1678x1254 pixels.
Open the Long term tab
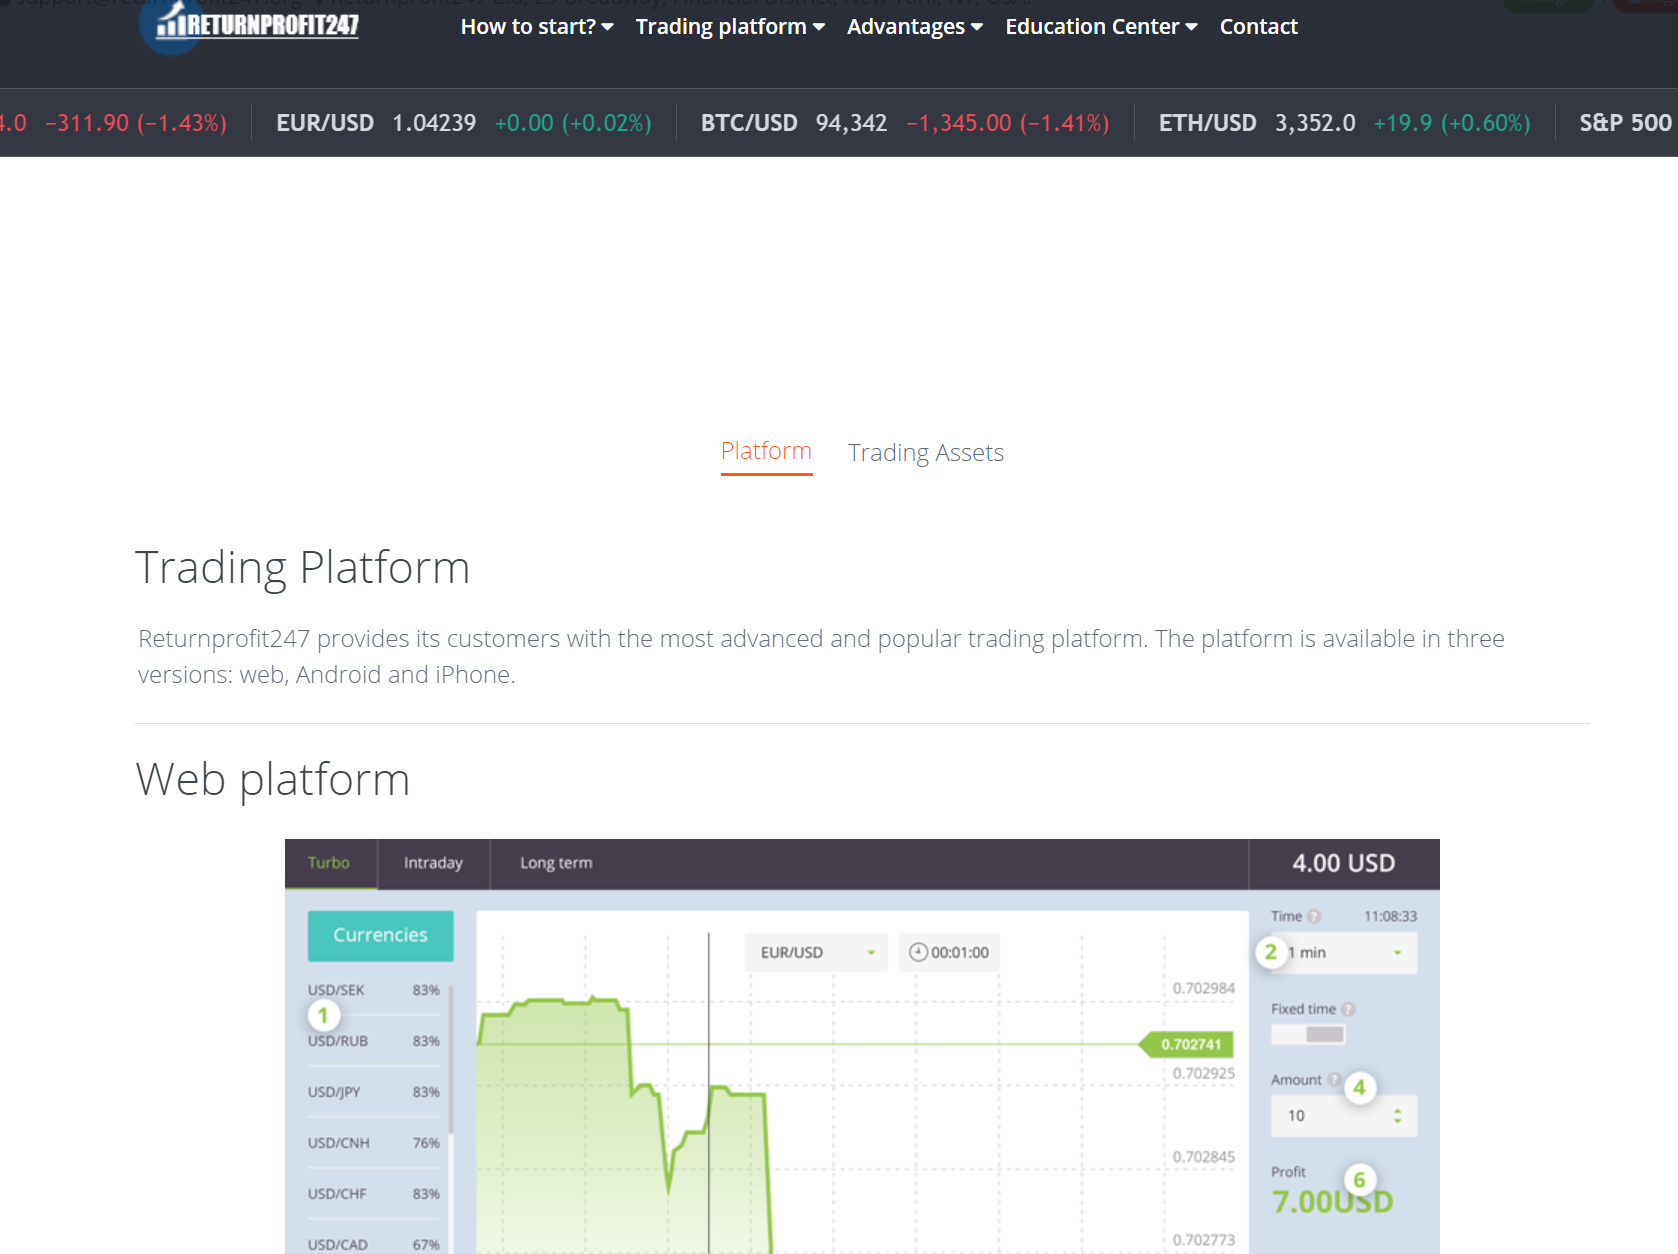click(556, 863)
